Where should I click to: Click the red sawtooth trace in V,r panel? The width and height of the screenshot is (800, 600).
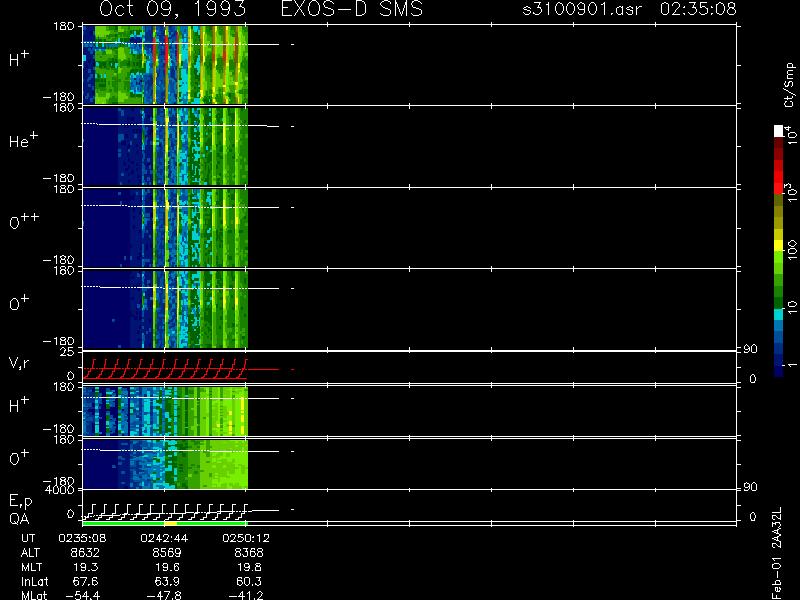coord(165,369)
